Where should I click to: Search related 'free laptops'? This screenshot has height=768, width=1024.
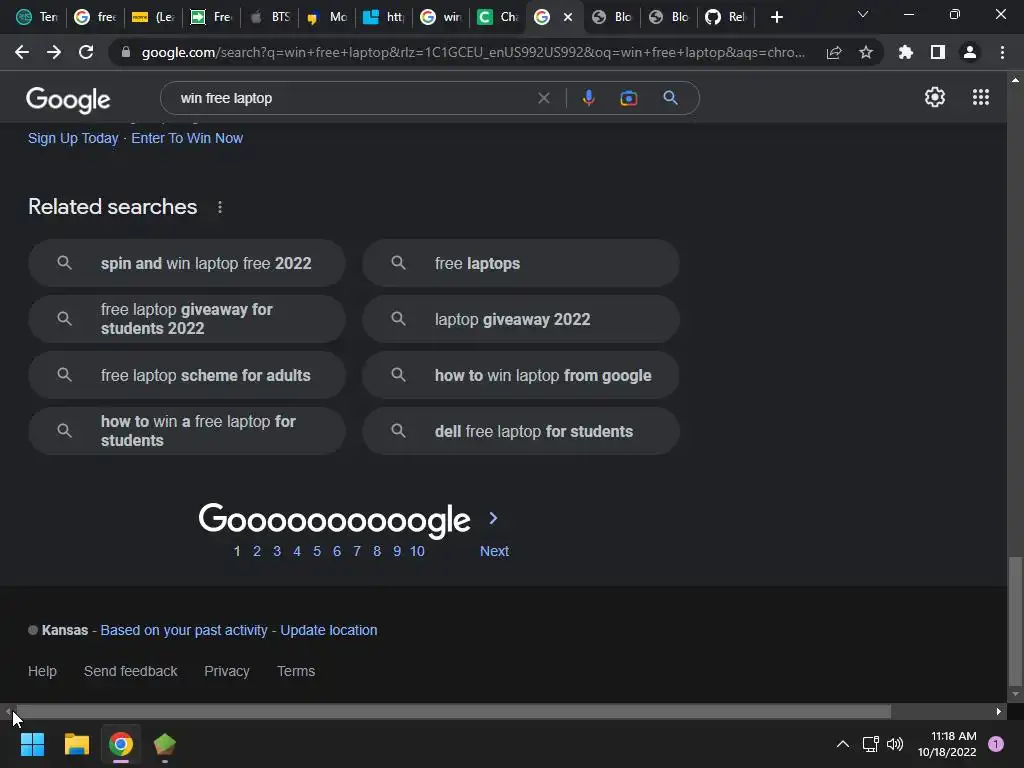[x=521, y=263]
